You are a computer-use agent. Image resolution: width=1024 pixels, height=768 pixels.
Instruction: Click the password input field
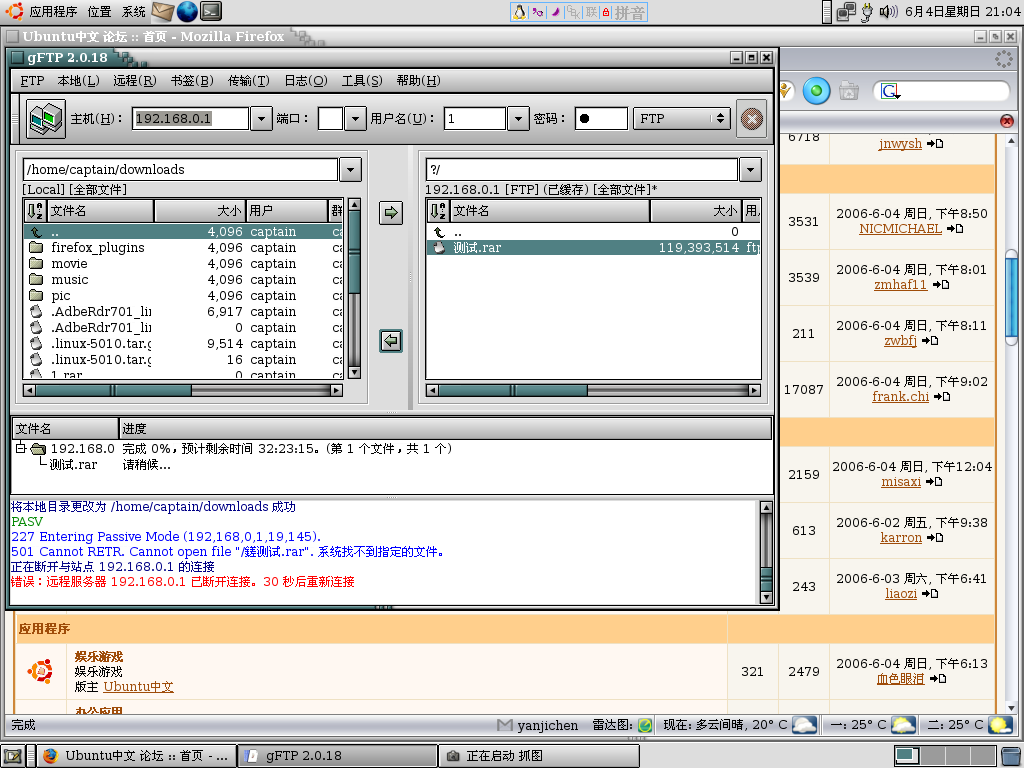601,119
